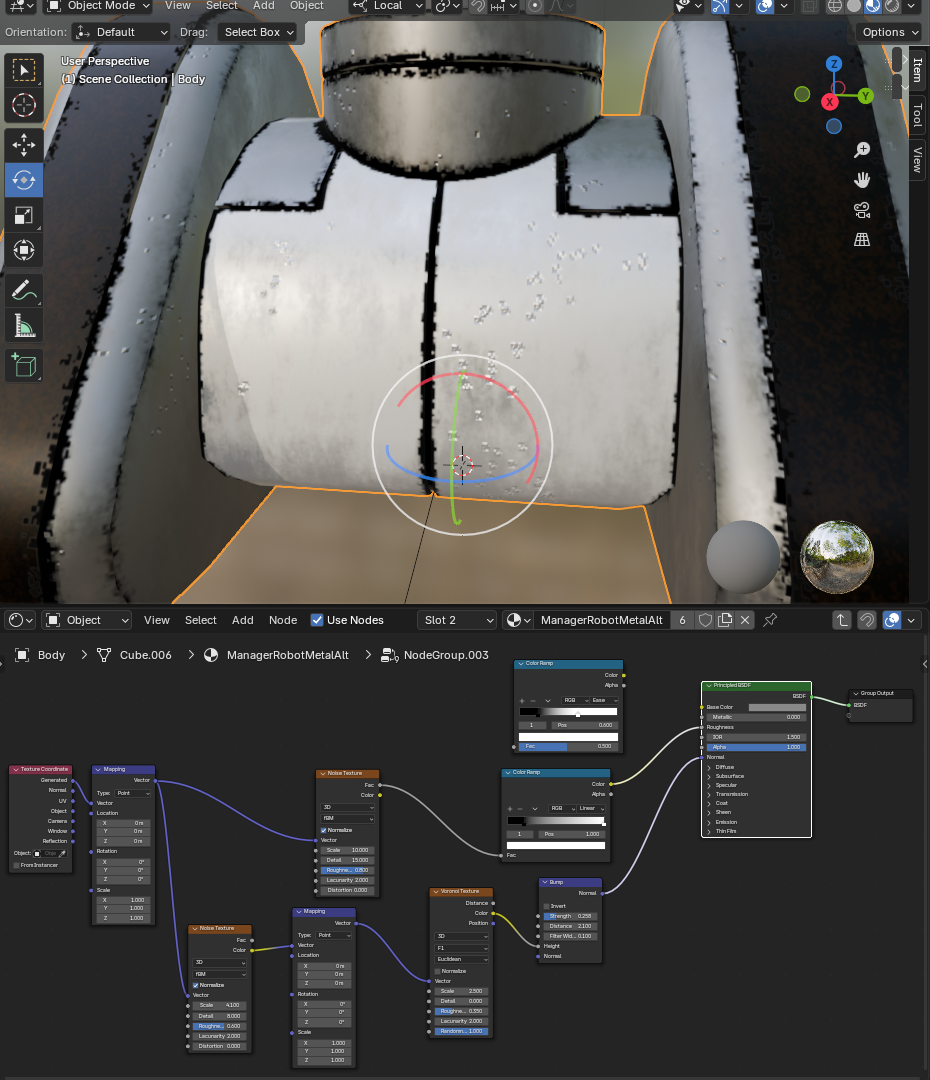Open the Tool sidebar tab
Image resolution: width=930 pixels, height=1080 pixels.
coord(917,115)
